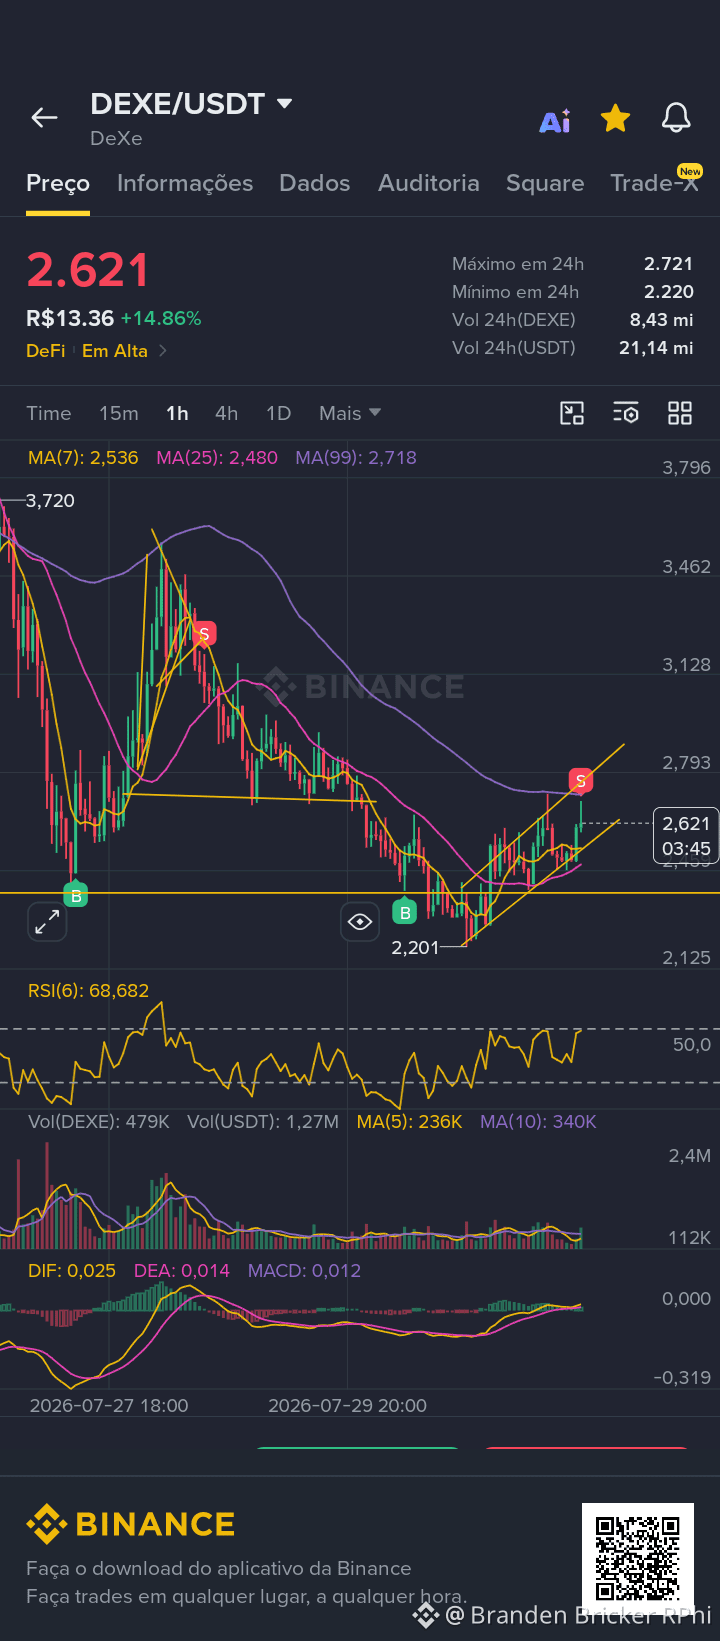This screenshot has width=720, height=1641.
Task: Tap the DIF: 0,025 MACD label
Action: [x=72, y=1271]
